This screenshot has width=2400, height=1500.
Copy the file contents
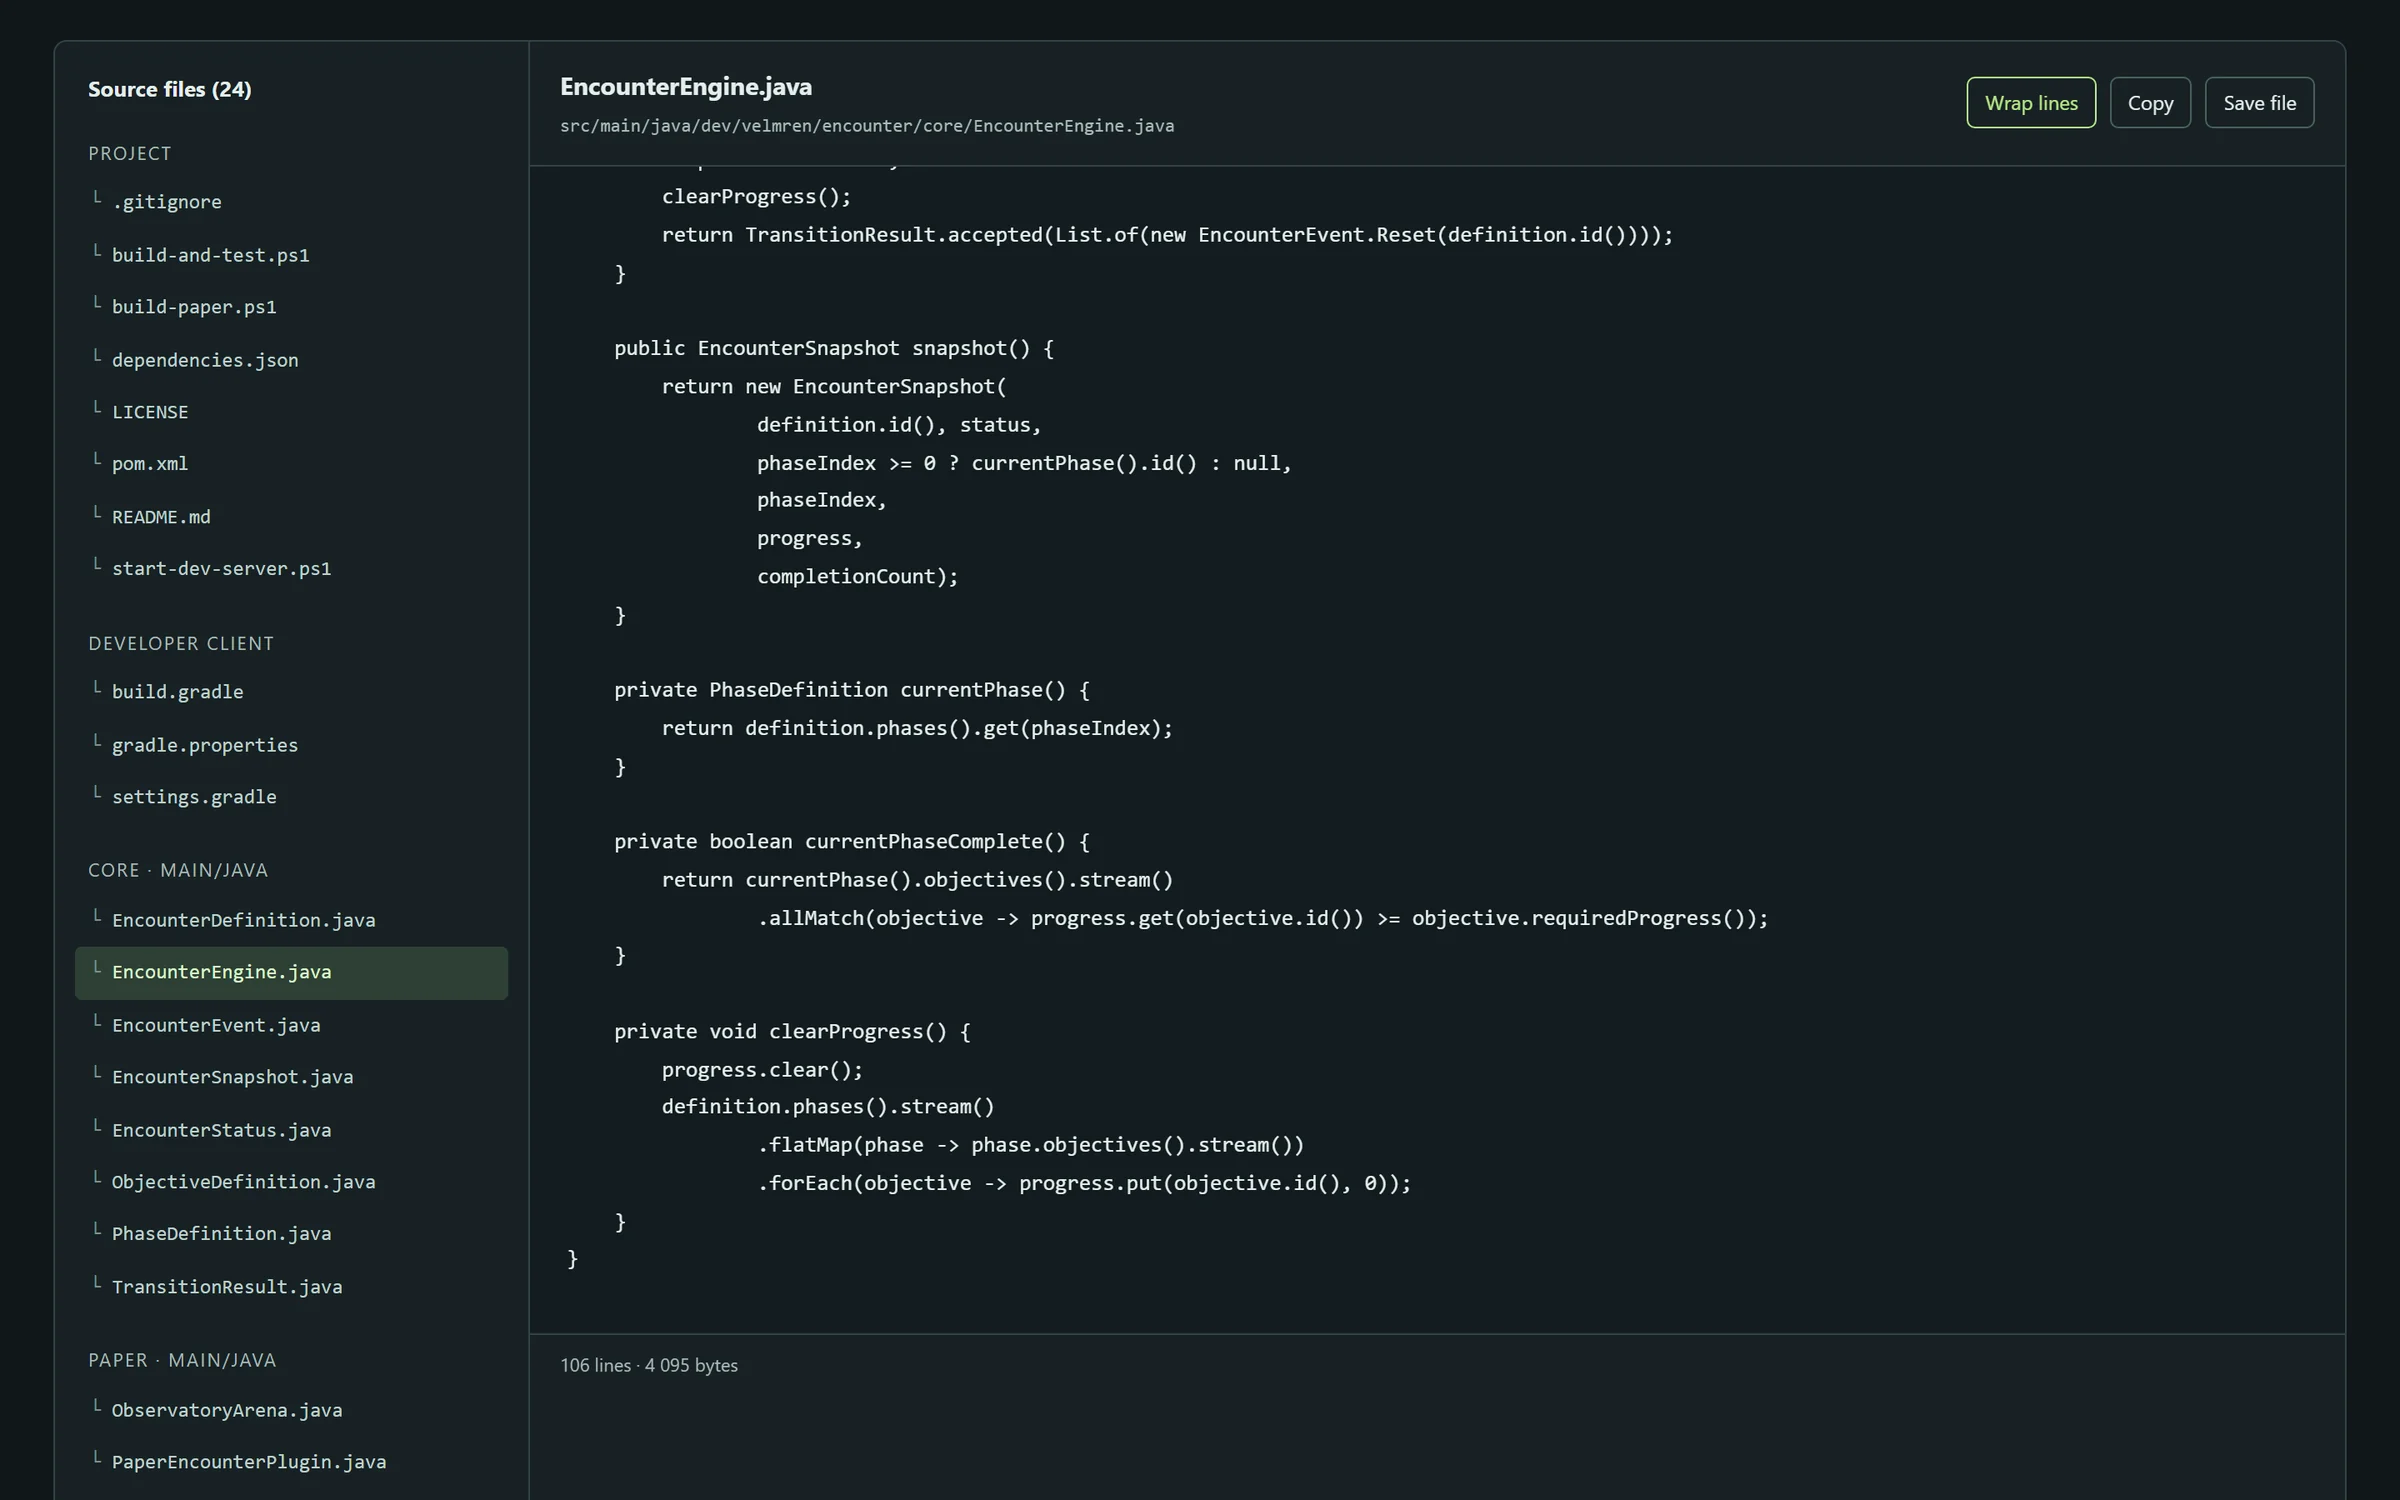[x=2150, y=103]
